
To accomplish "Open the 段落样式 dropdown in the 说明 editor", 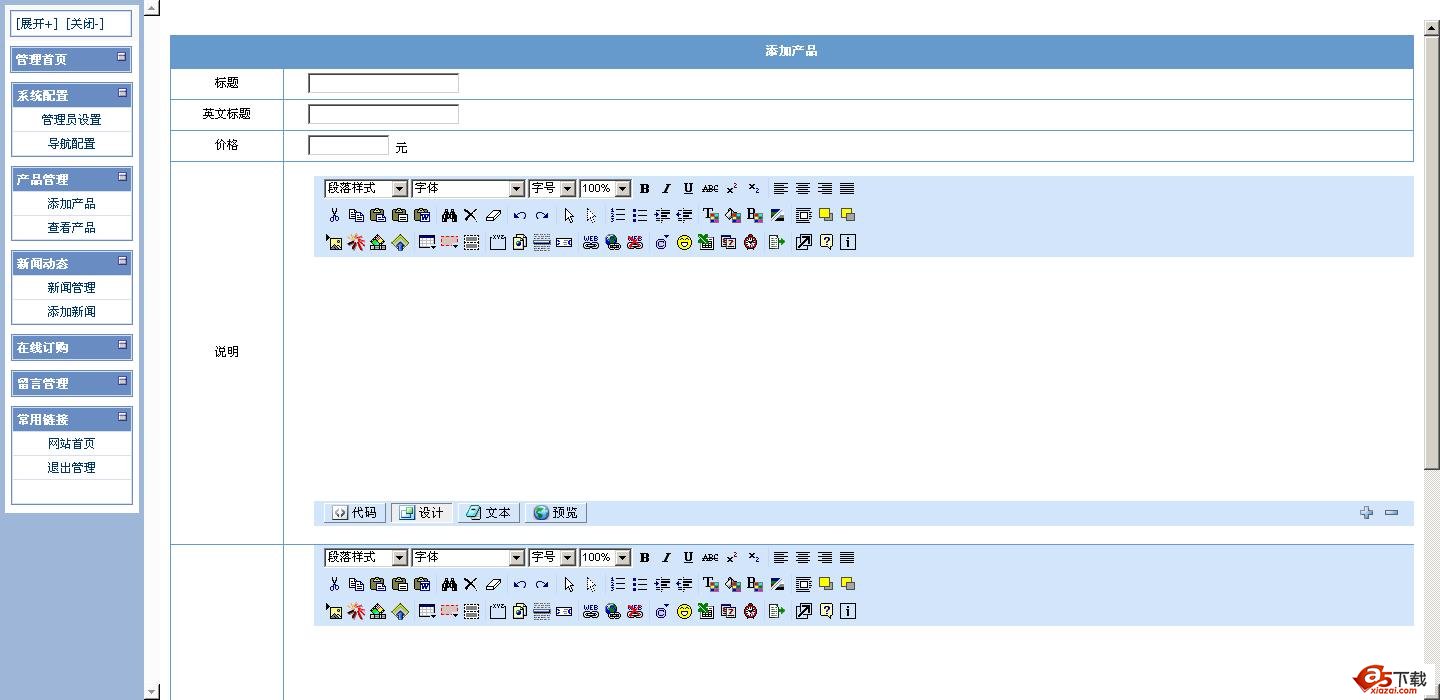I will point(366,189).
